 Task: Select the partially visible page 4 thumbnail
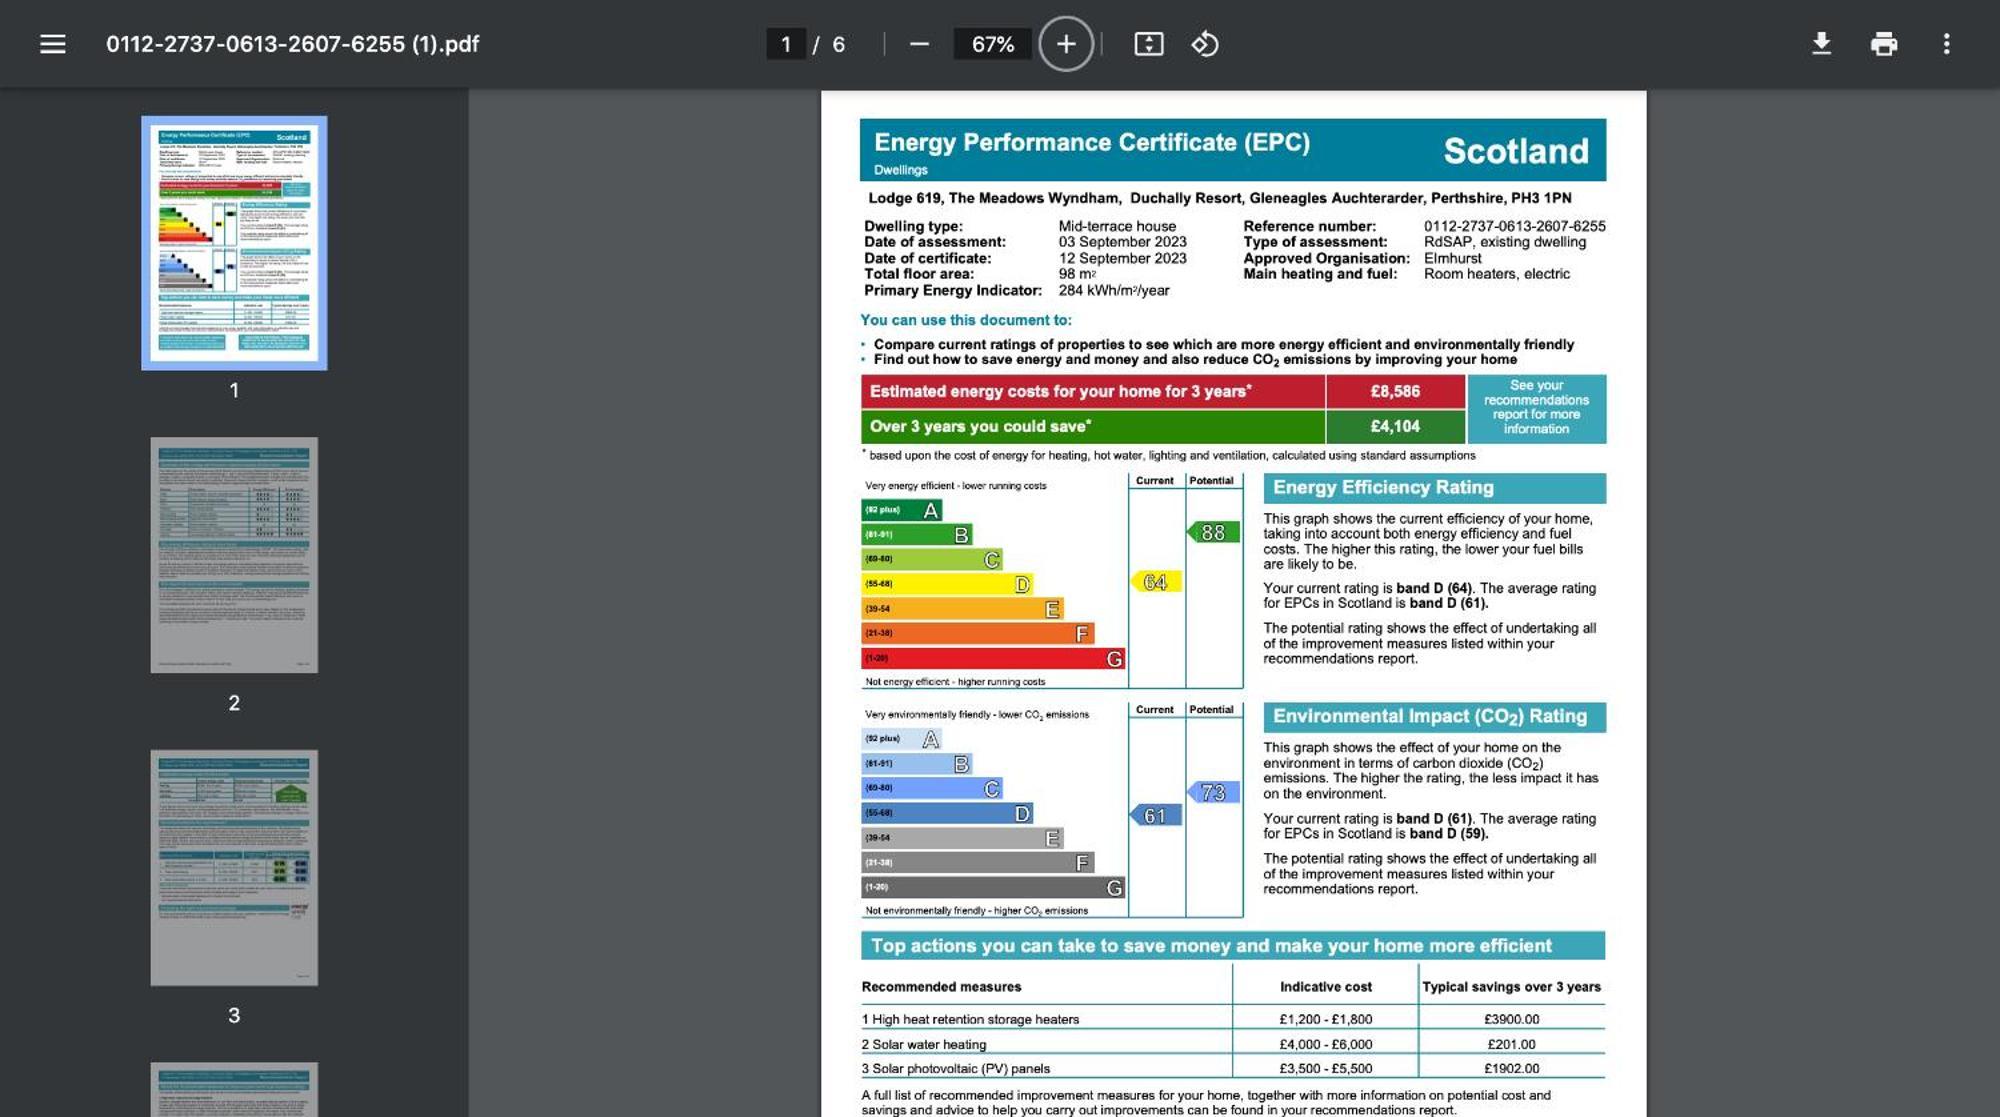coord(234,1090)
